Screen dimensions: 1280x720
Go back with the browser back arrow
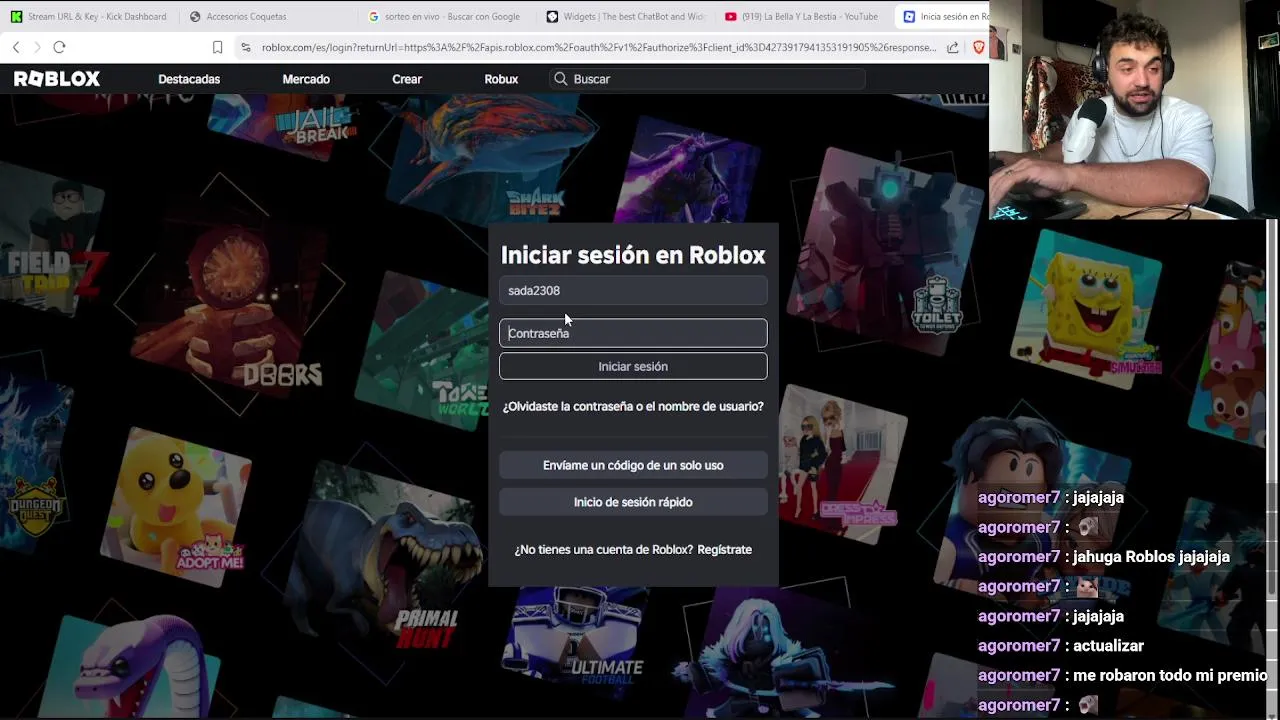16,47
